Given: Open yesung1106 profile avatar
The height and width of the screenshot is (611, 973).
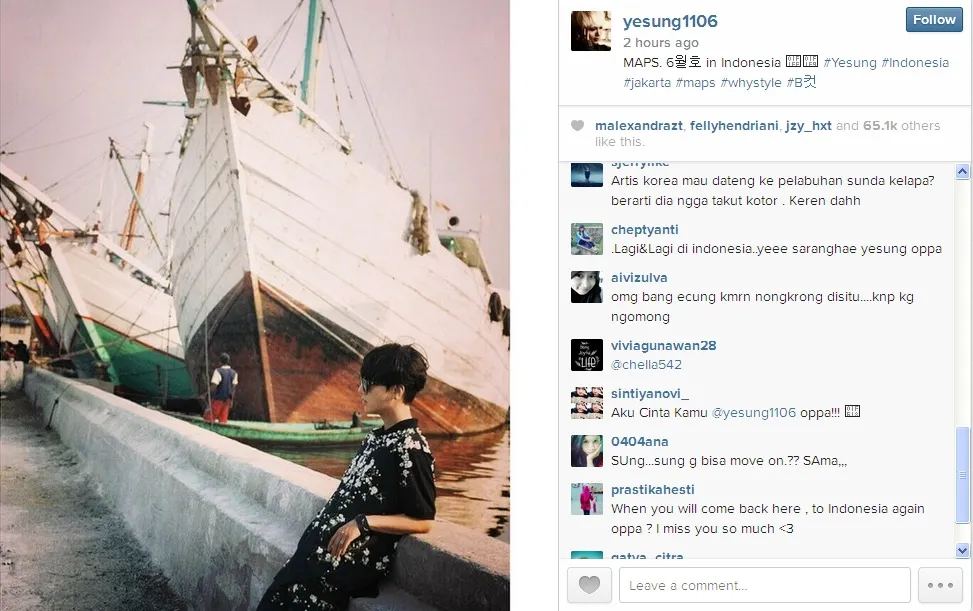Looking at the screenshot, I should [591, 30].
